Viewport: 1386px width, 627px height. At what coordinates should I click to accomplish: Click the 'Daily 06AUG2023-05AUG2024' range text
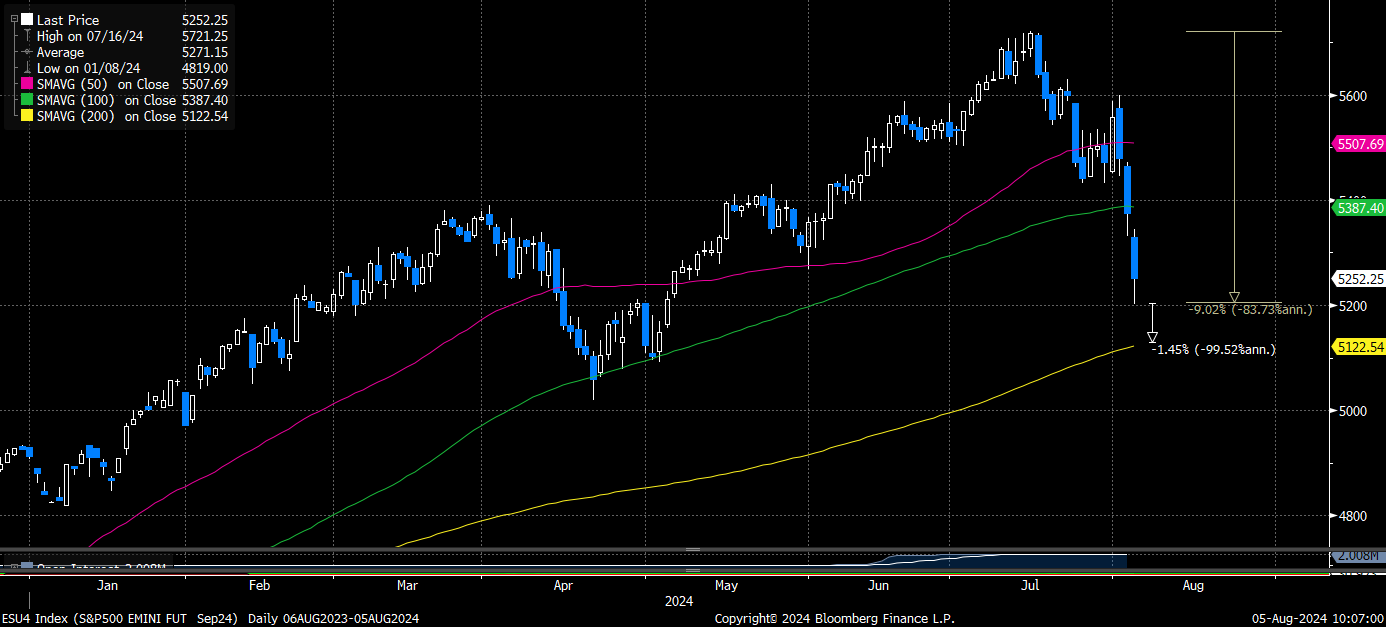[x=333, y=618]
